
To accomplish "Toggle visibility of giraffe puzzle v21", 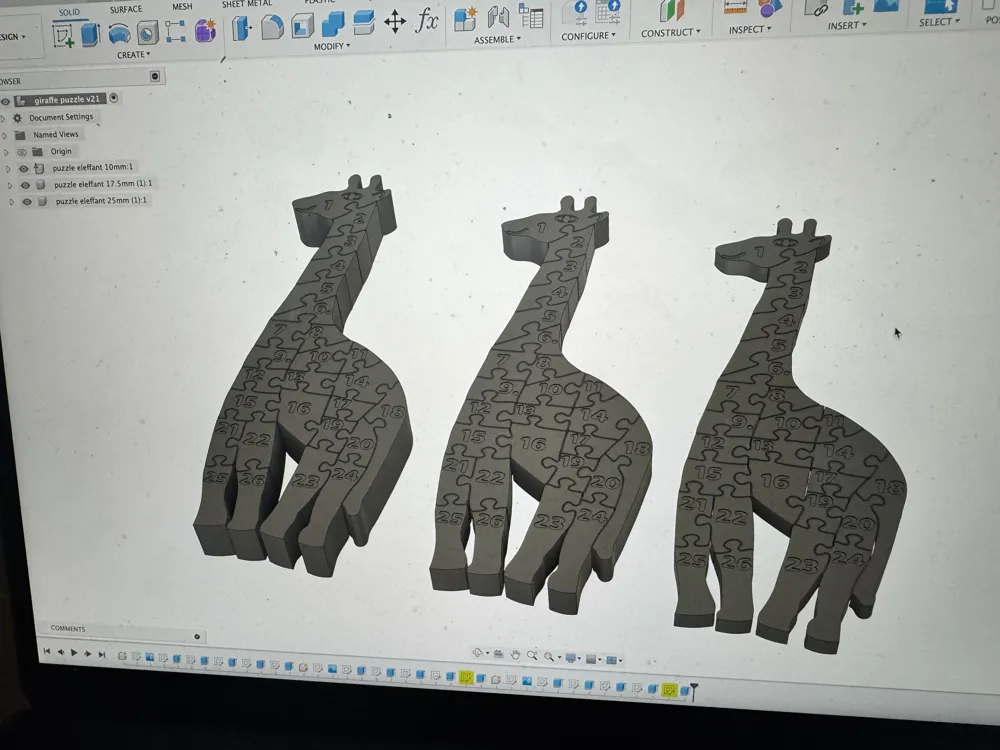I will pyautogui.click(x=5, y=101).
